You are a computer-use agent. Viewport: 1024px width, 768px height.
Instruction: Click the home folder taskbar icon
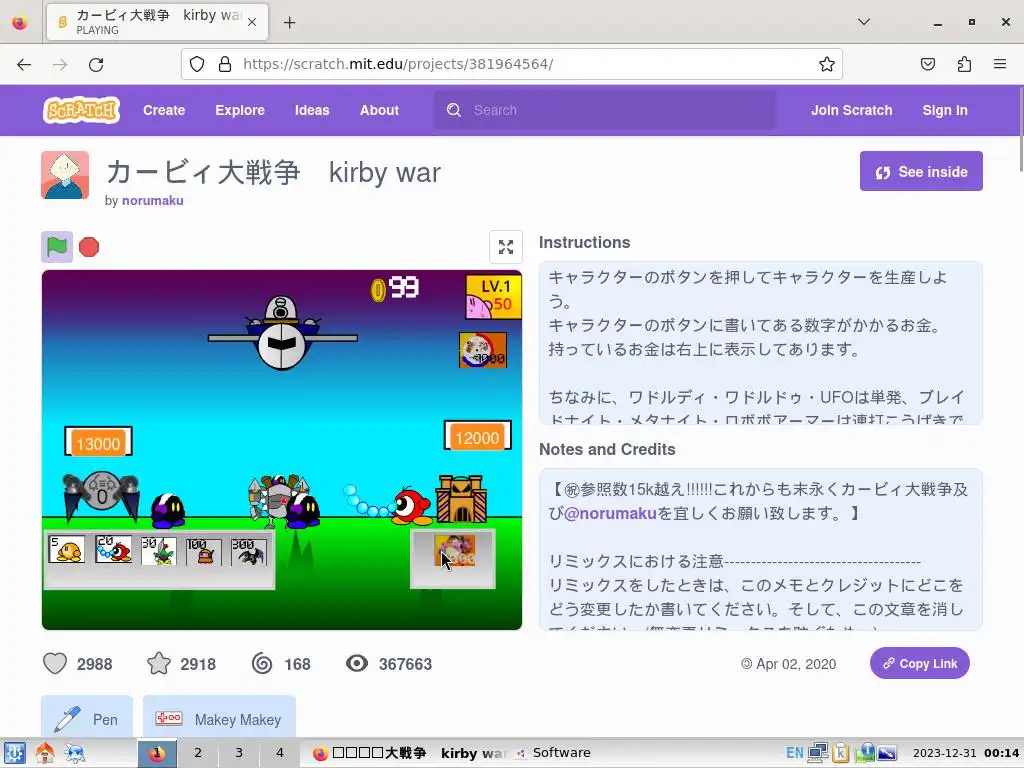[44, 753]
